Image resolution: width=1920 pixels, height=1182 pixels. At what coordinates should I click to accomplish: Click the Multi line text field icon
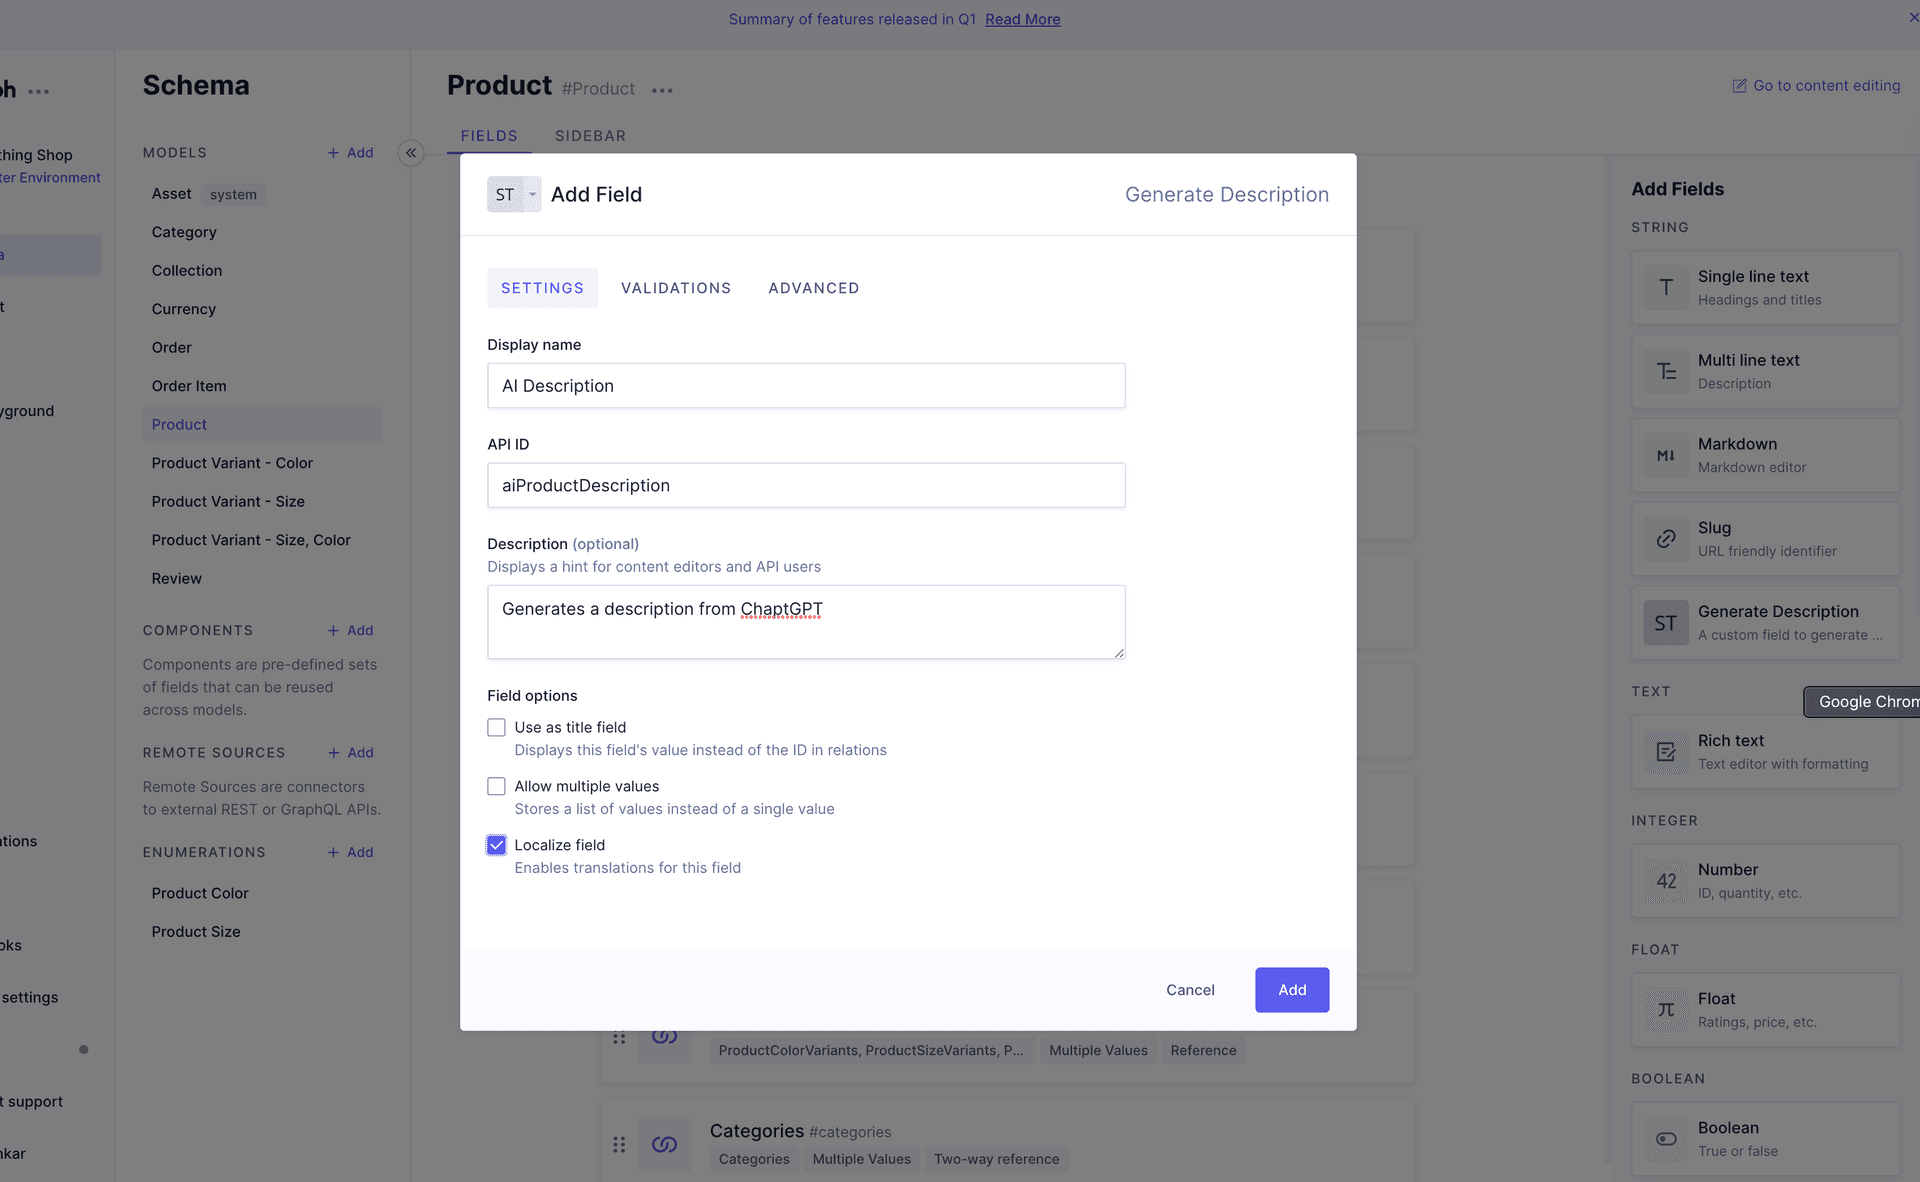point(1665,370)
